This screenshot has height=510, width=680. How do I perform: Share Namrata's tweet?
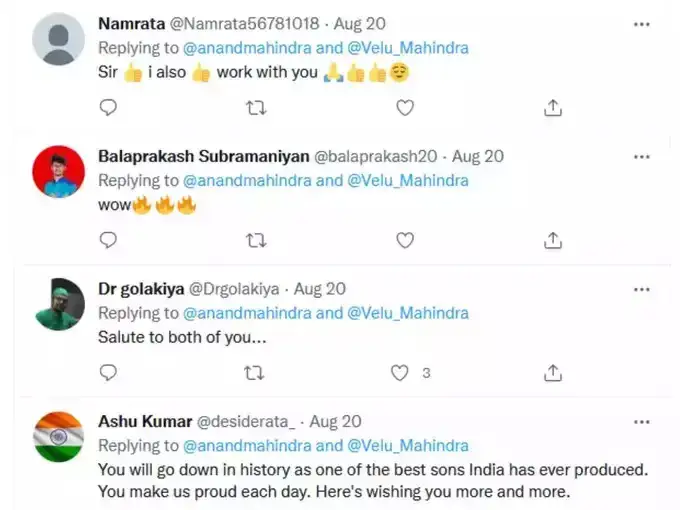(x=552, y=108)
